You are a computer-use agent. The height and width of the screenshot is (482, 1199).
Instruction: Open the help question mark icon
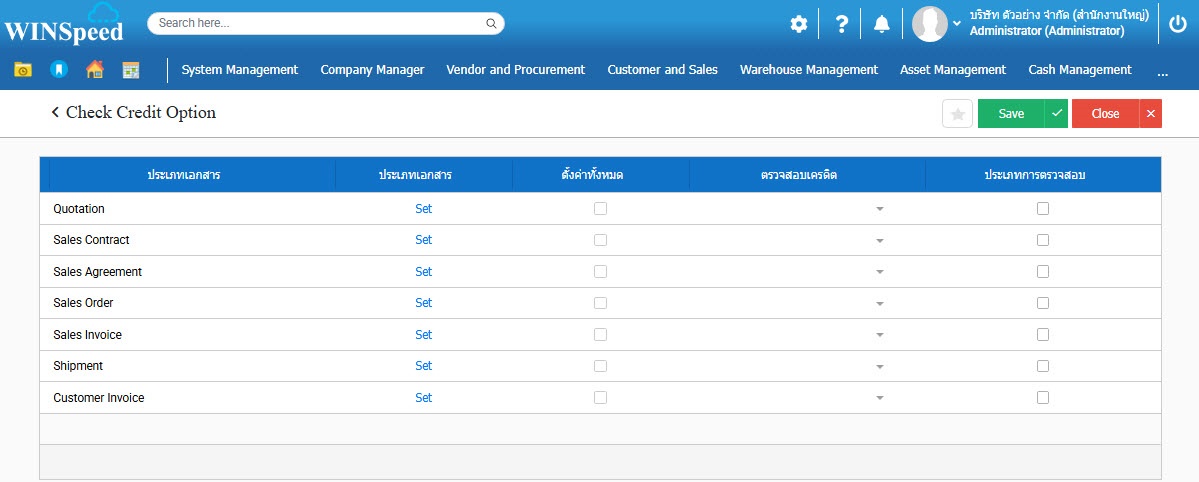point(841,24)
